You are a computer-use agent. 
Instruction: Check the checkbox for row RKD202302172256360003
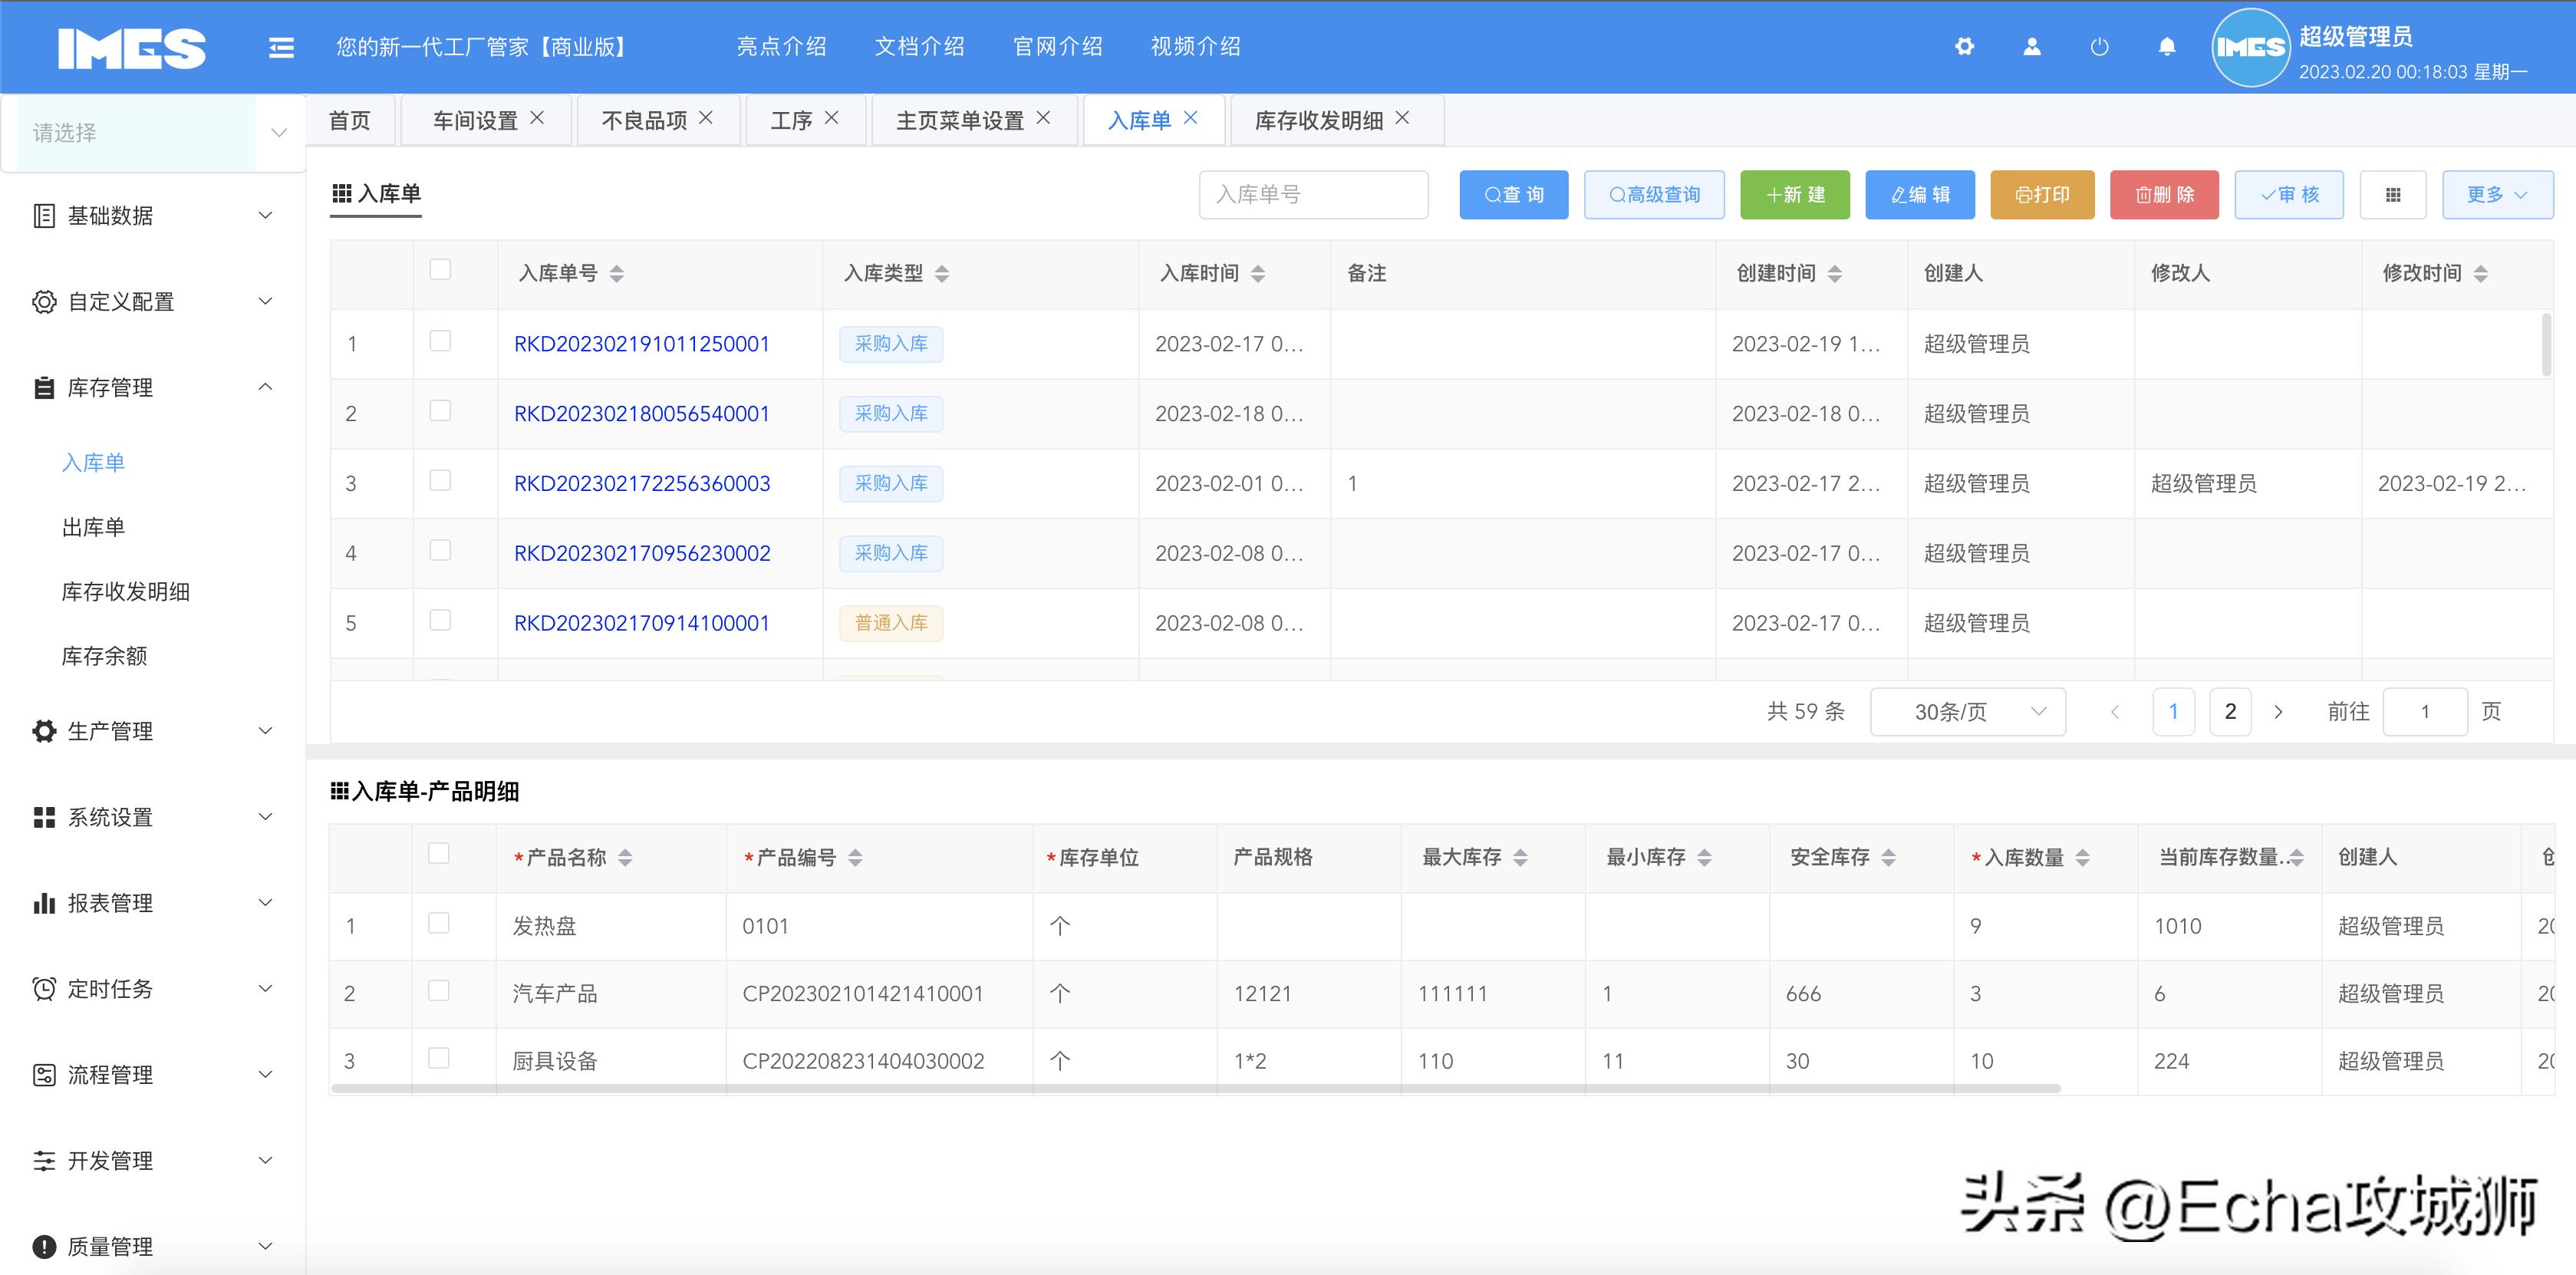click(439, 483)
